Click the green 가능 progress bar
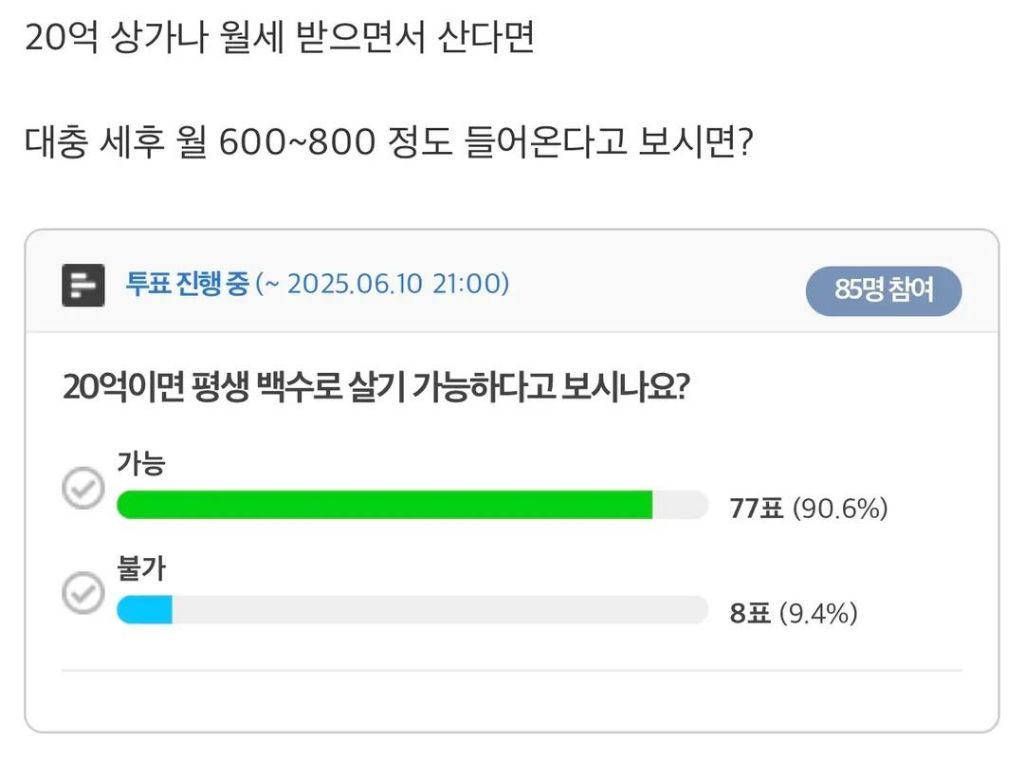The height and width of the screenshot is (759, 1024). 385,505
